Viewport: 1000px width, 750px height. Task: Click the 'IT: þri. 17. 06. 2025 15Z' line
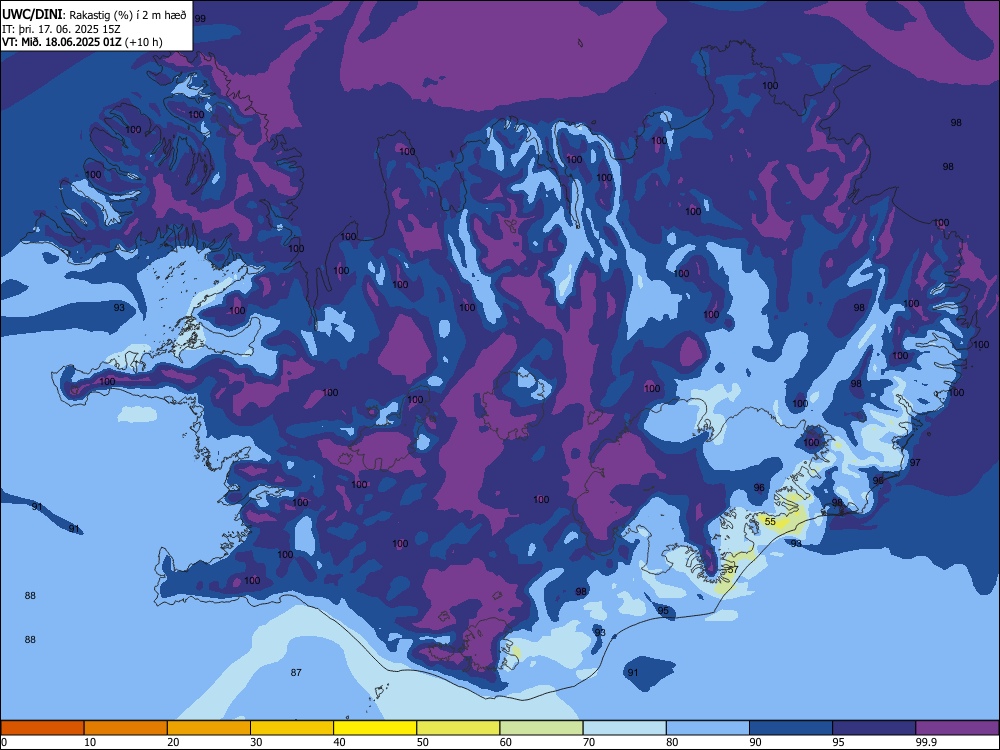click(61, 29)
